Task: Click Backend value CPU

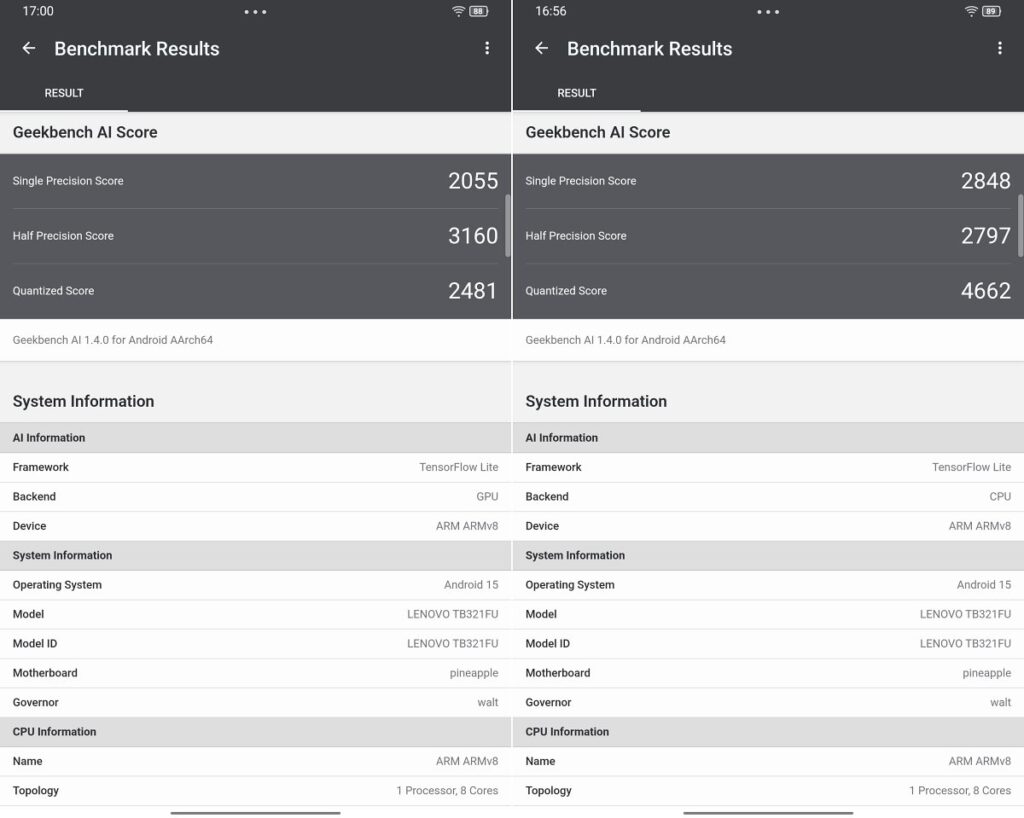Action: [x=1000, y=497]
